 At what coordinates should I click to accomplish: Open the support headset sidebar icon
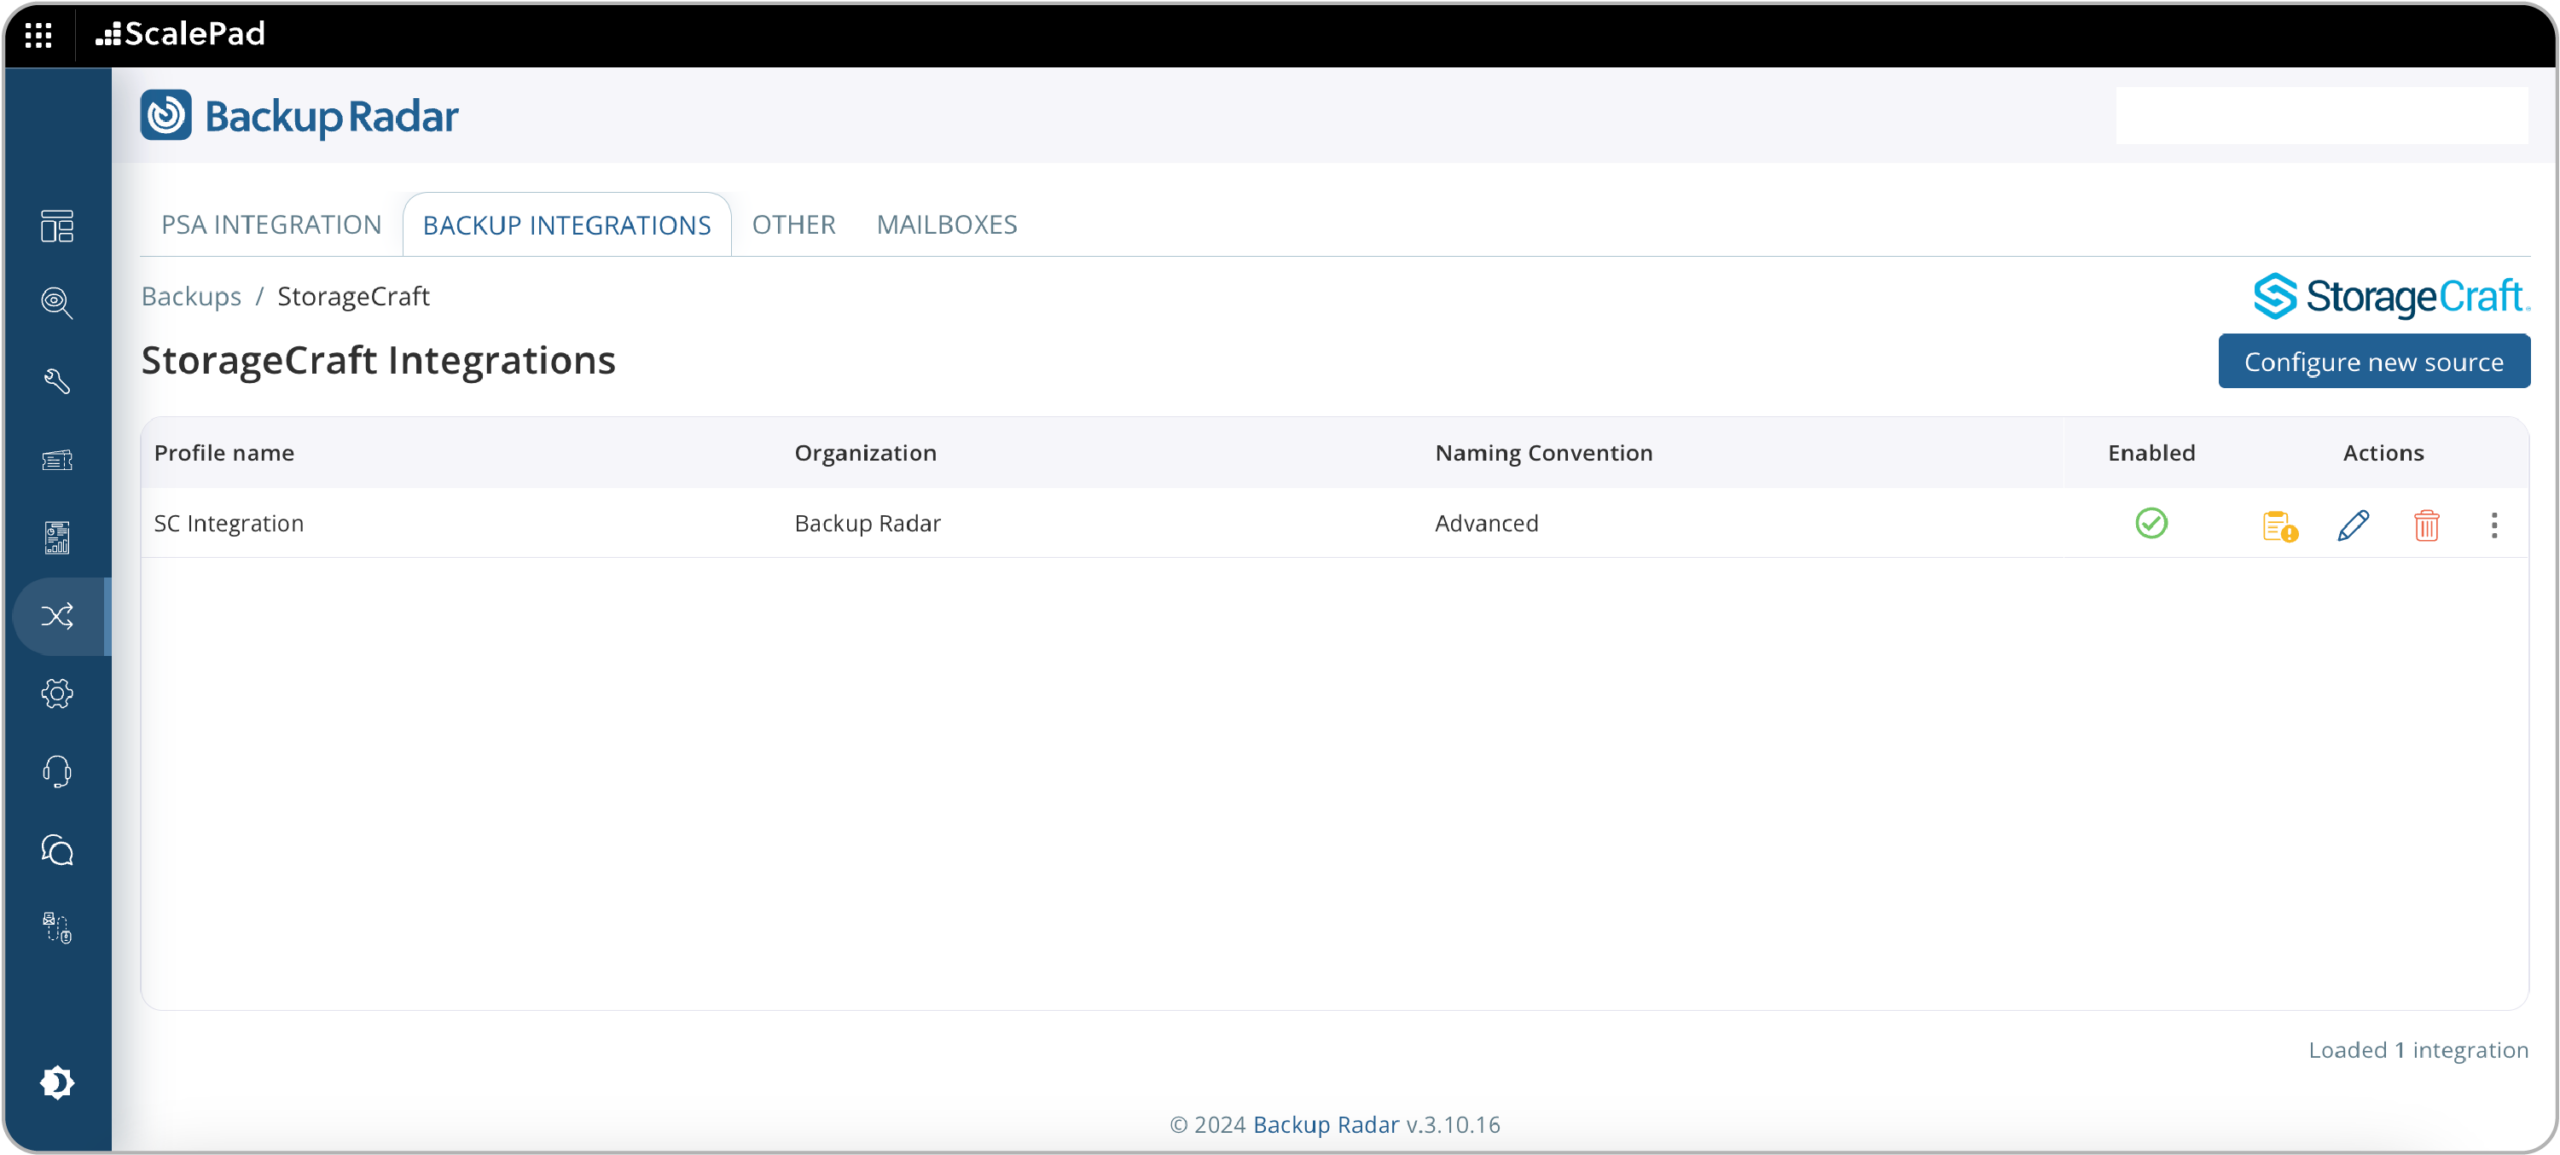[x=57, y=772]
